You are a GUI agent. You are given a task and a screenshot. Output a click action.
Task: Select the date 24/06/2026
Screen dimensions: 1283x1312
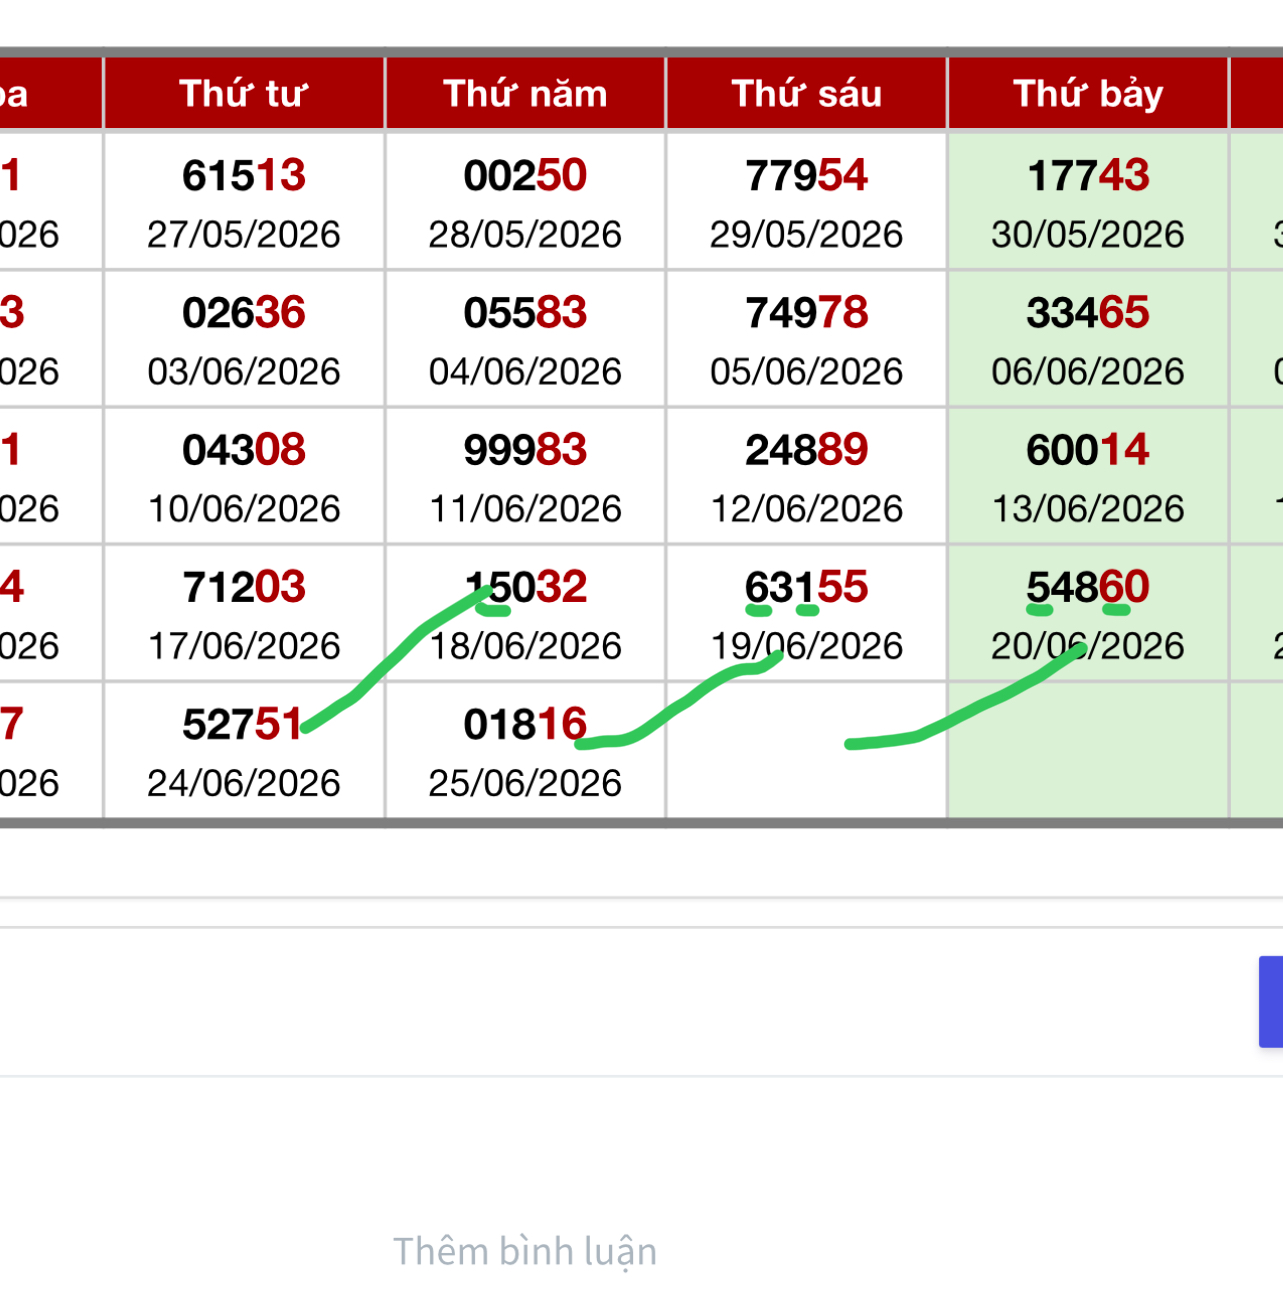point(244,783)
